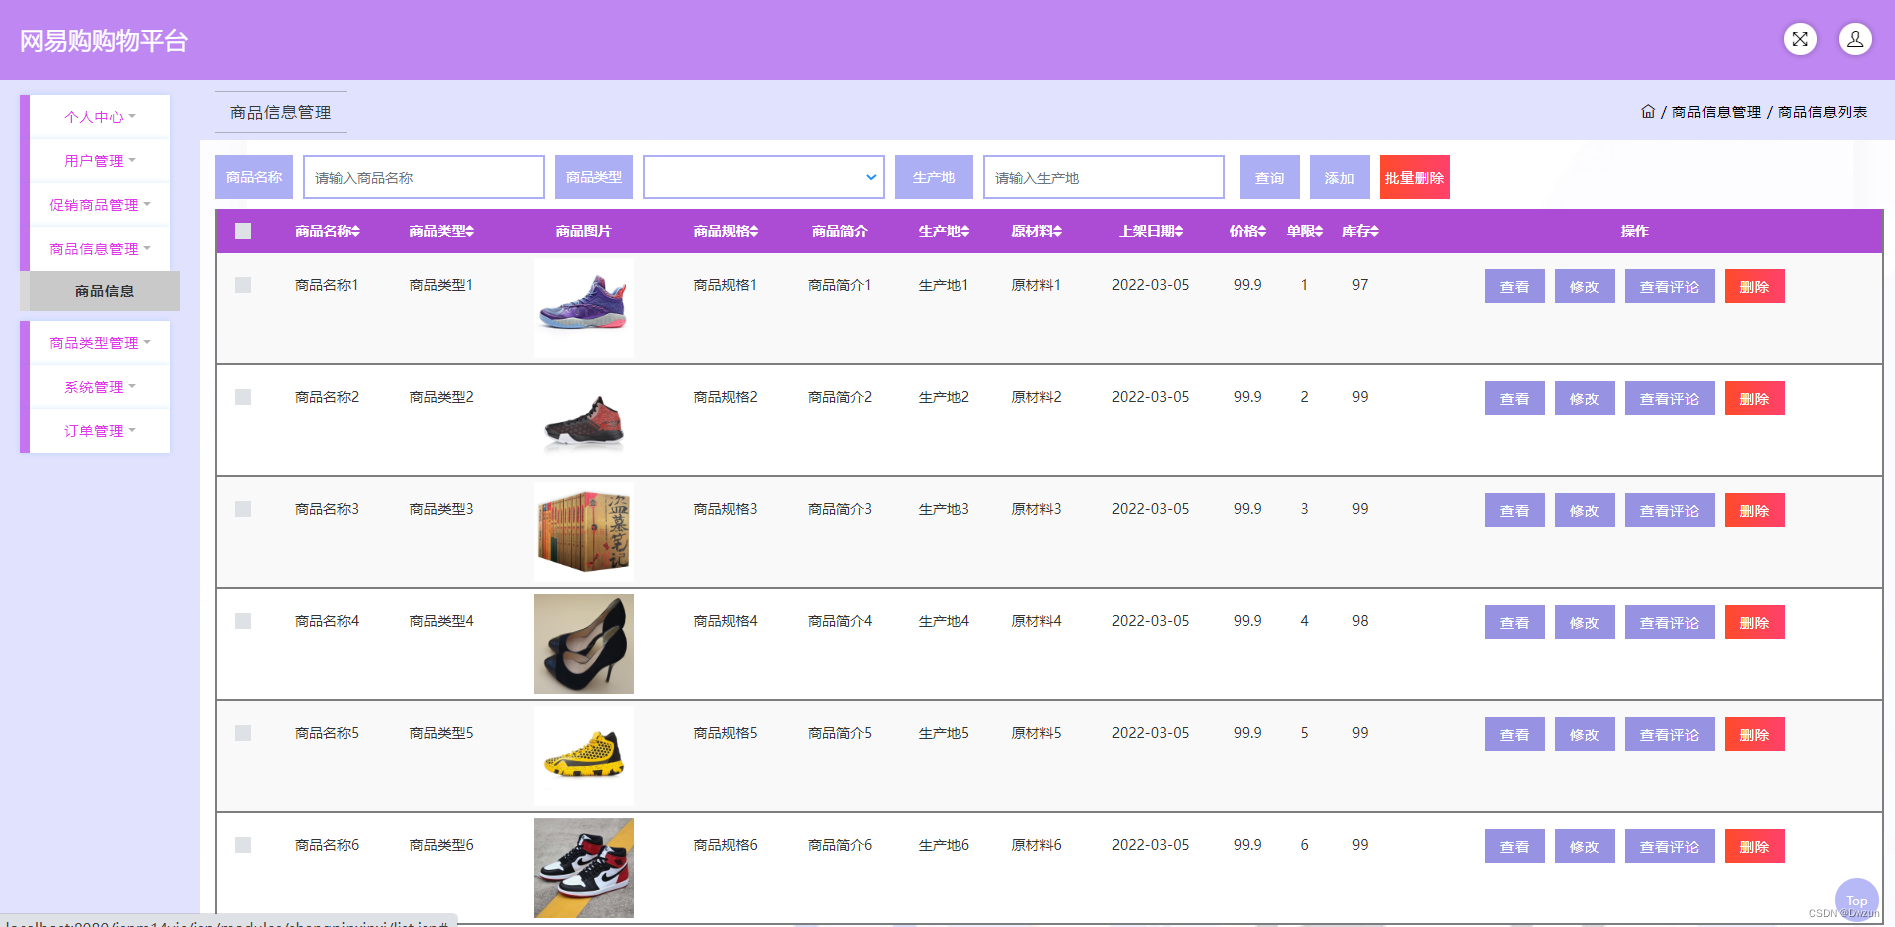This screenshot has width=1895, height=927.
Task: Click 查看评论 for 商品名称1
Action: click(1670, 286)
